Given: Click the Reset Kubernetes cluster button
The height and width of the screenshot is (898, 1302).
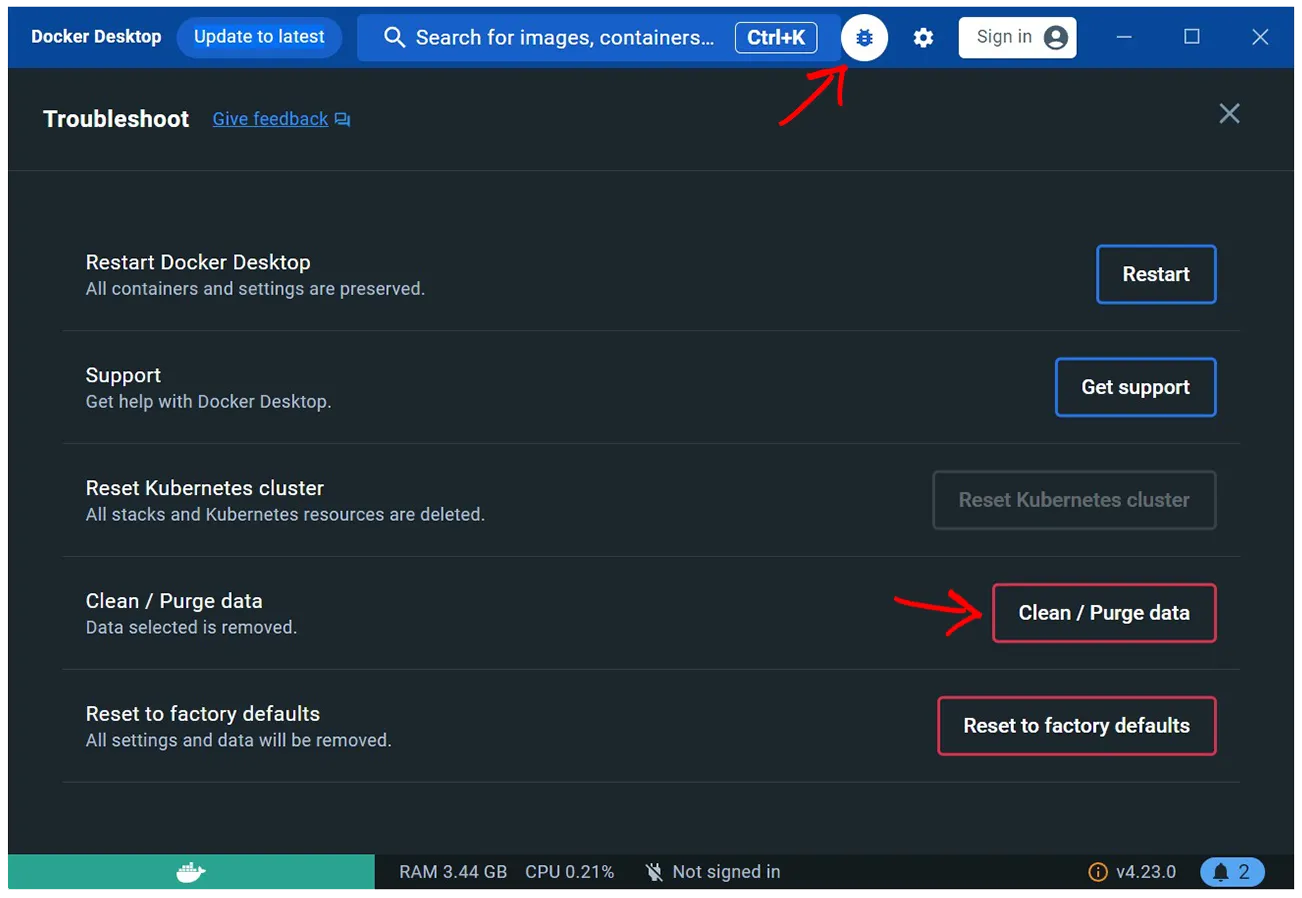Looking at the screenshot, I should [1074, 500].
